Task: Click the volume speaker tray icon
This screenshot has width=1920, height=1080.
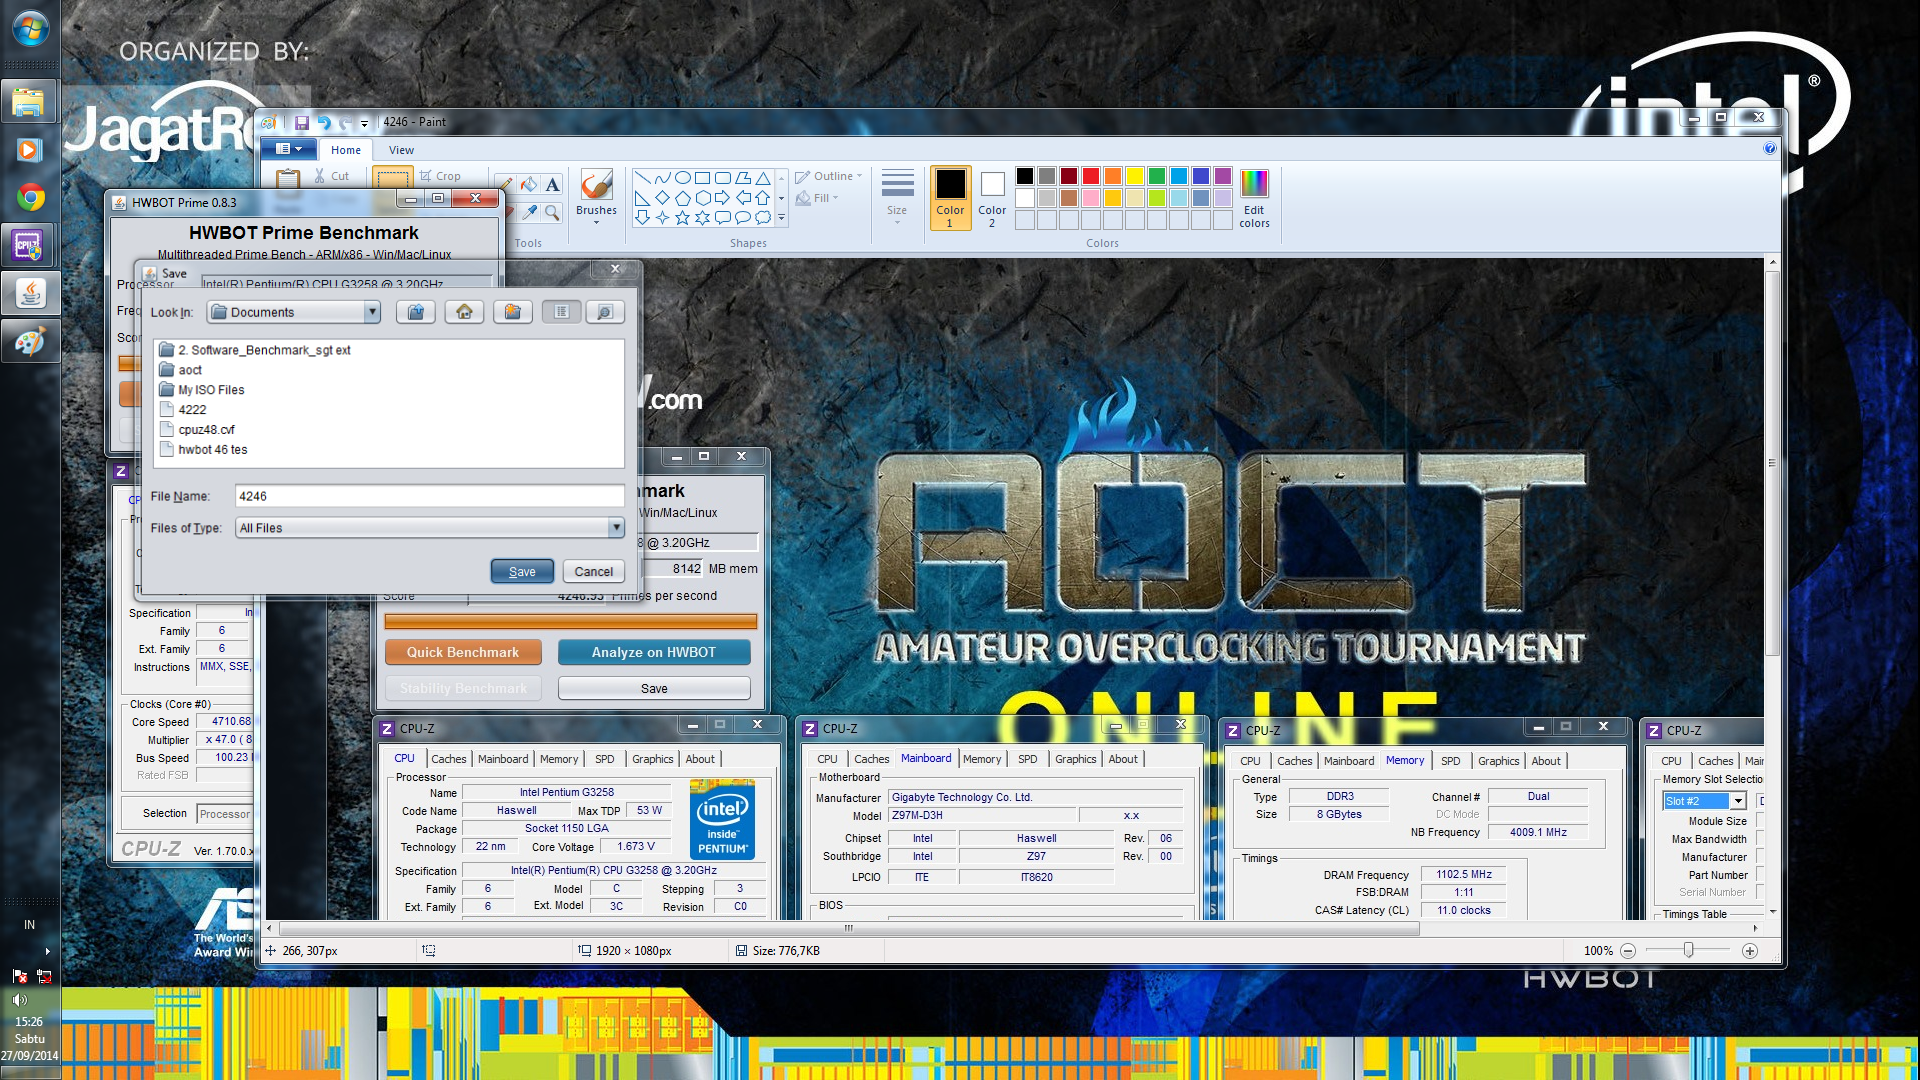Action: [19, 999]
